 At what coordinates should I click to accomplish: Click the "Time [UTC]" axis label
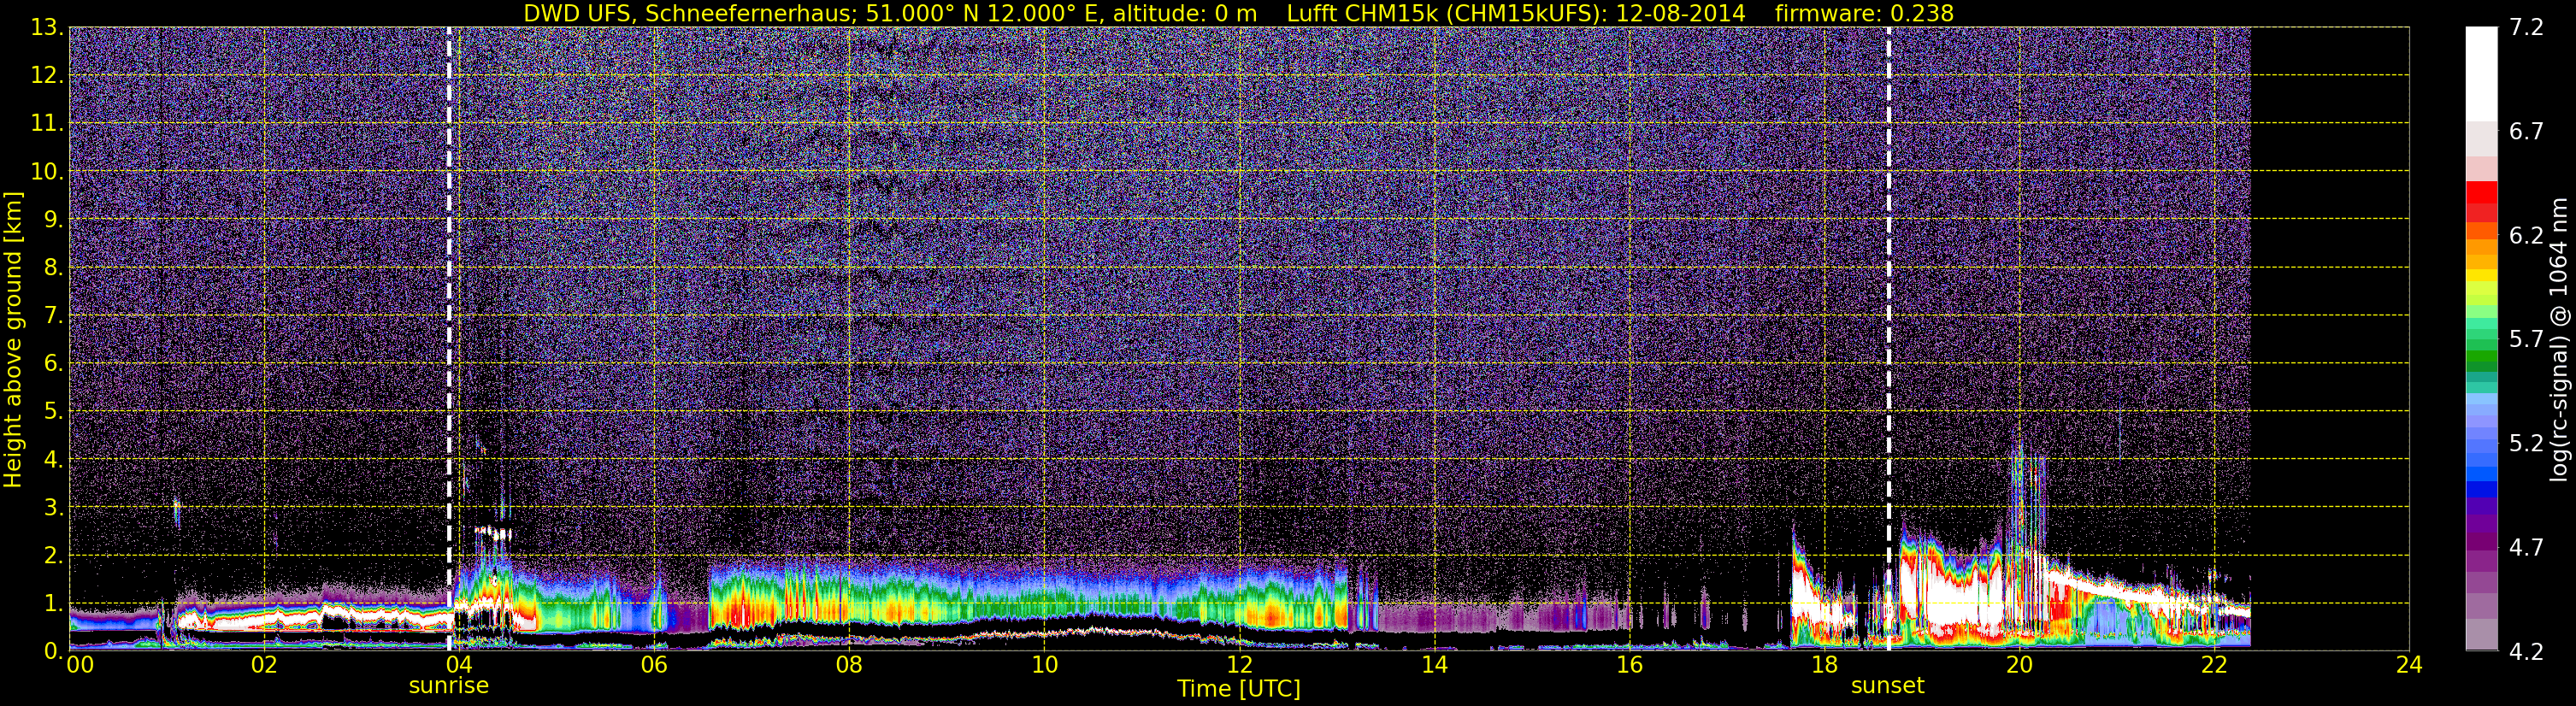pos(1239,689)
